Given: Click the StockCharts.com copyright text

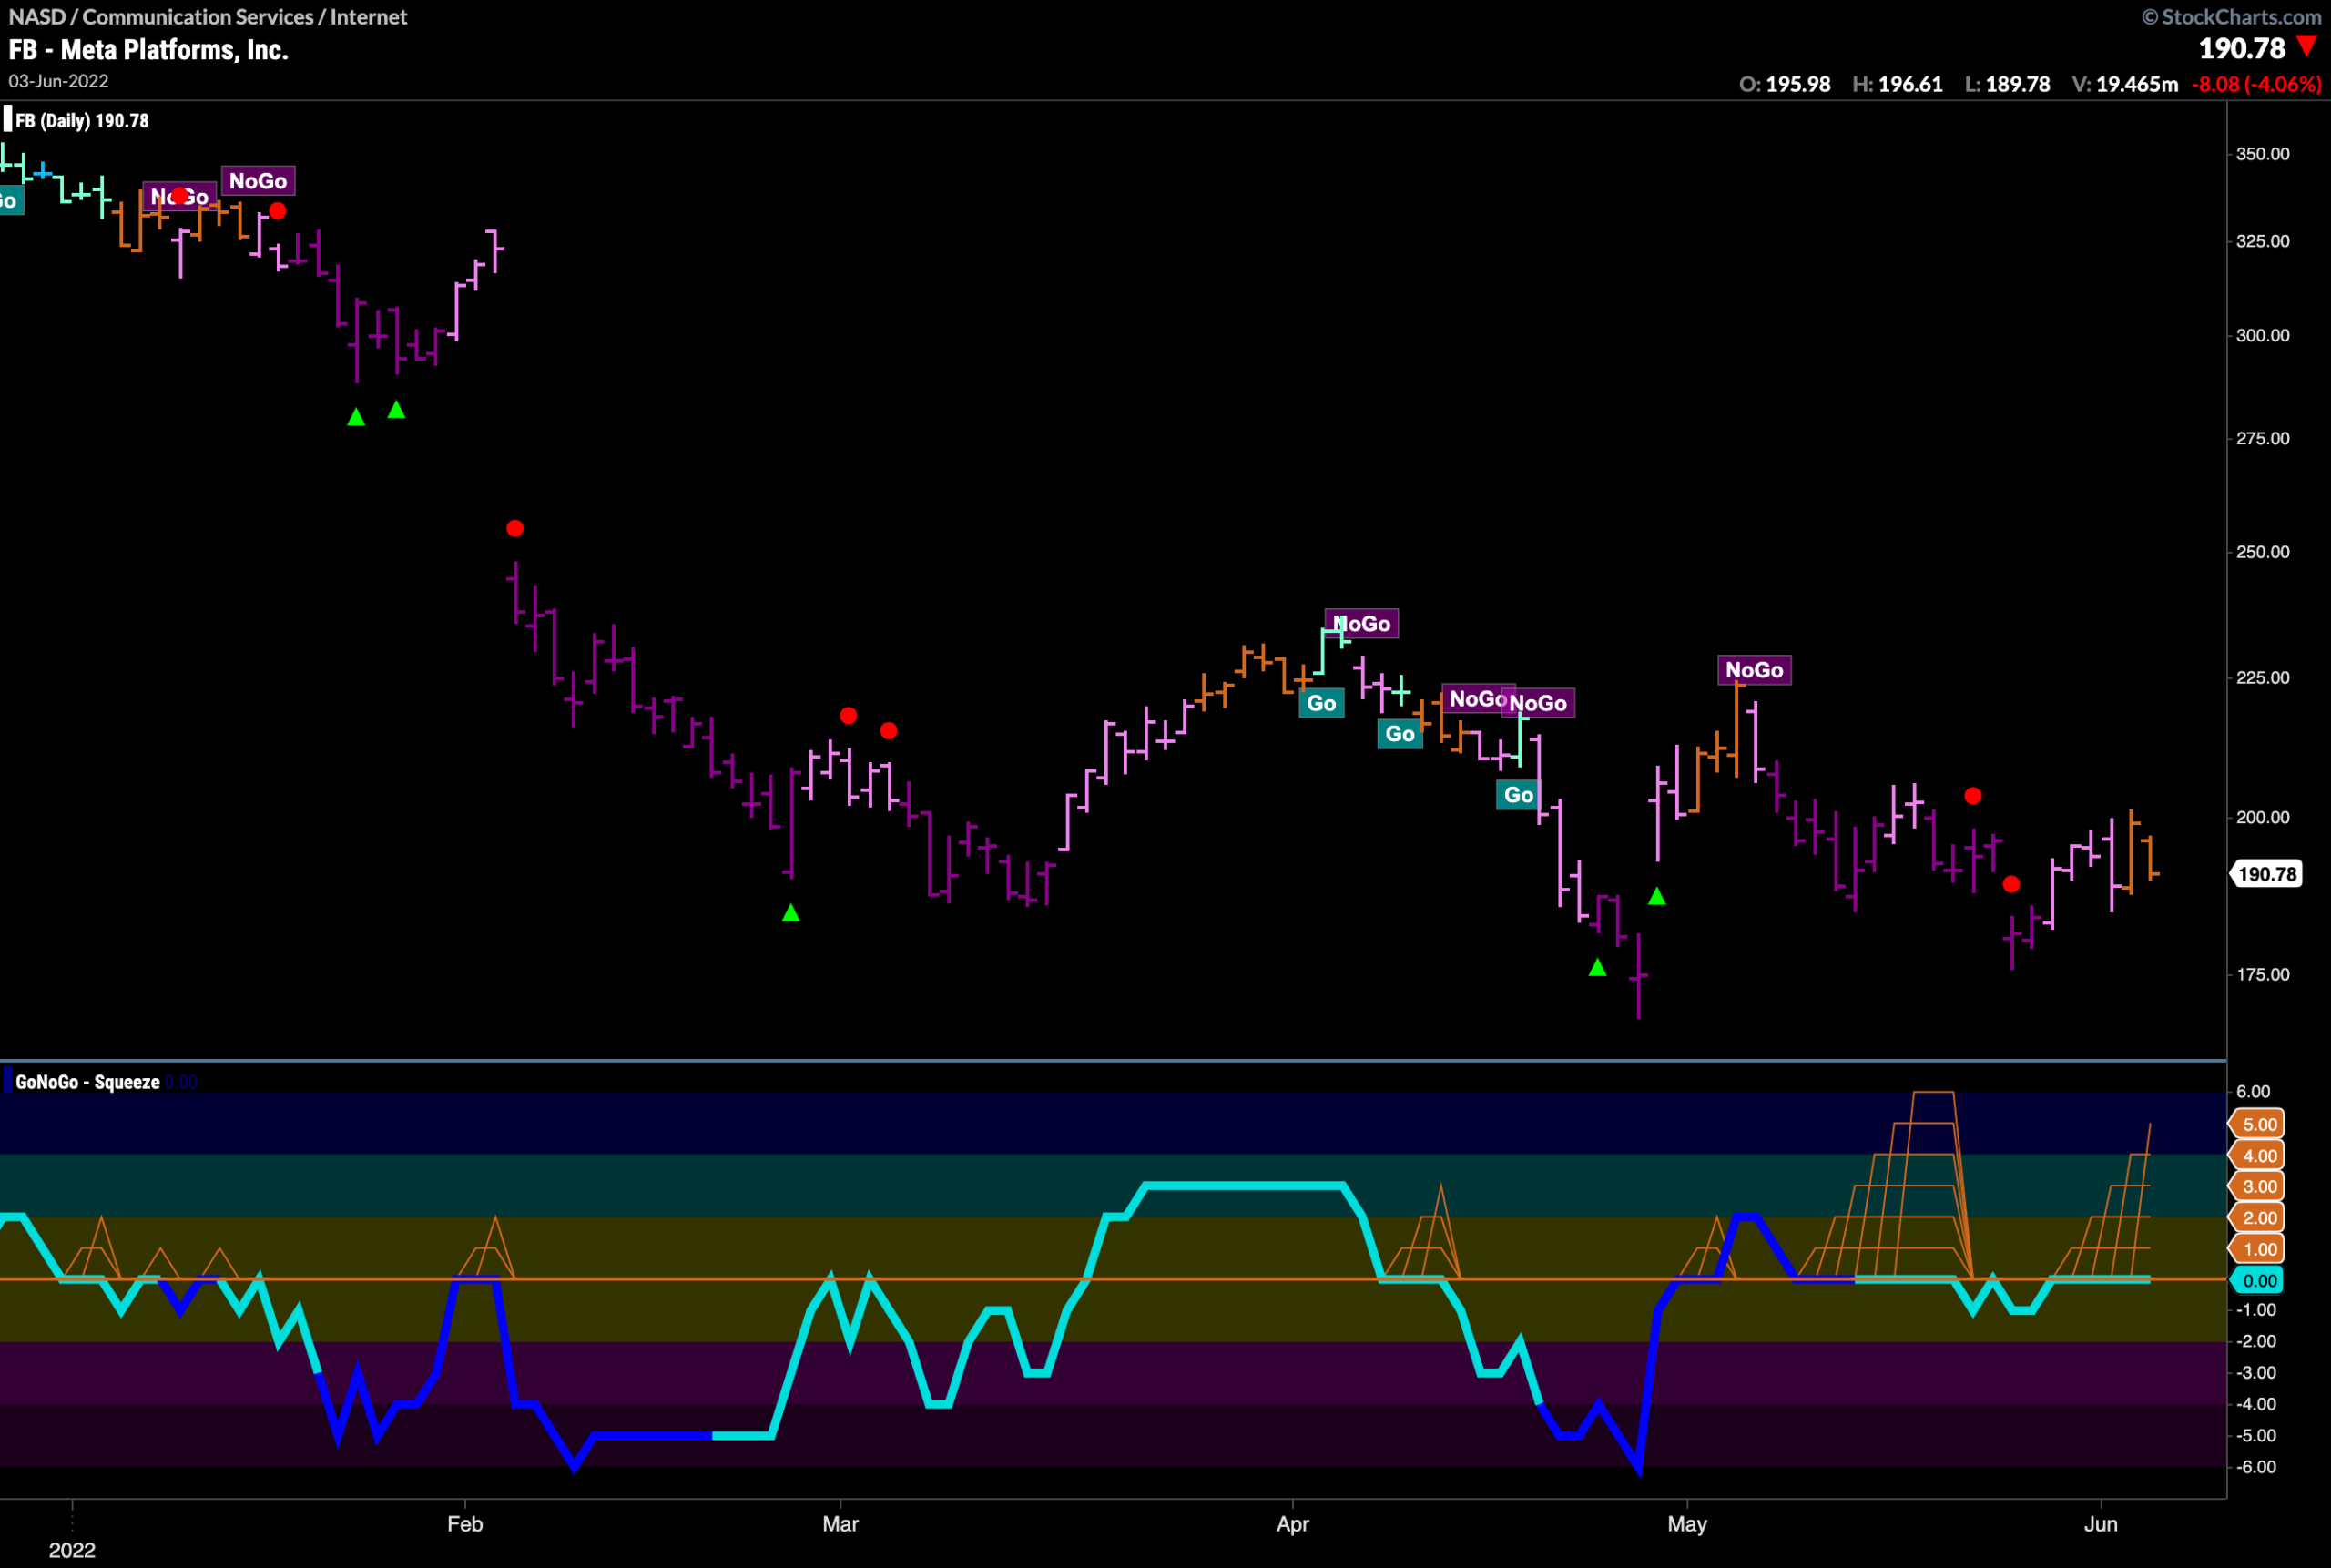Looking at the screenshot, I should (2232, 17).
